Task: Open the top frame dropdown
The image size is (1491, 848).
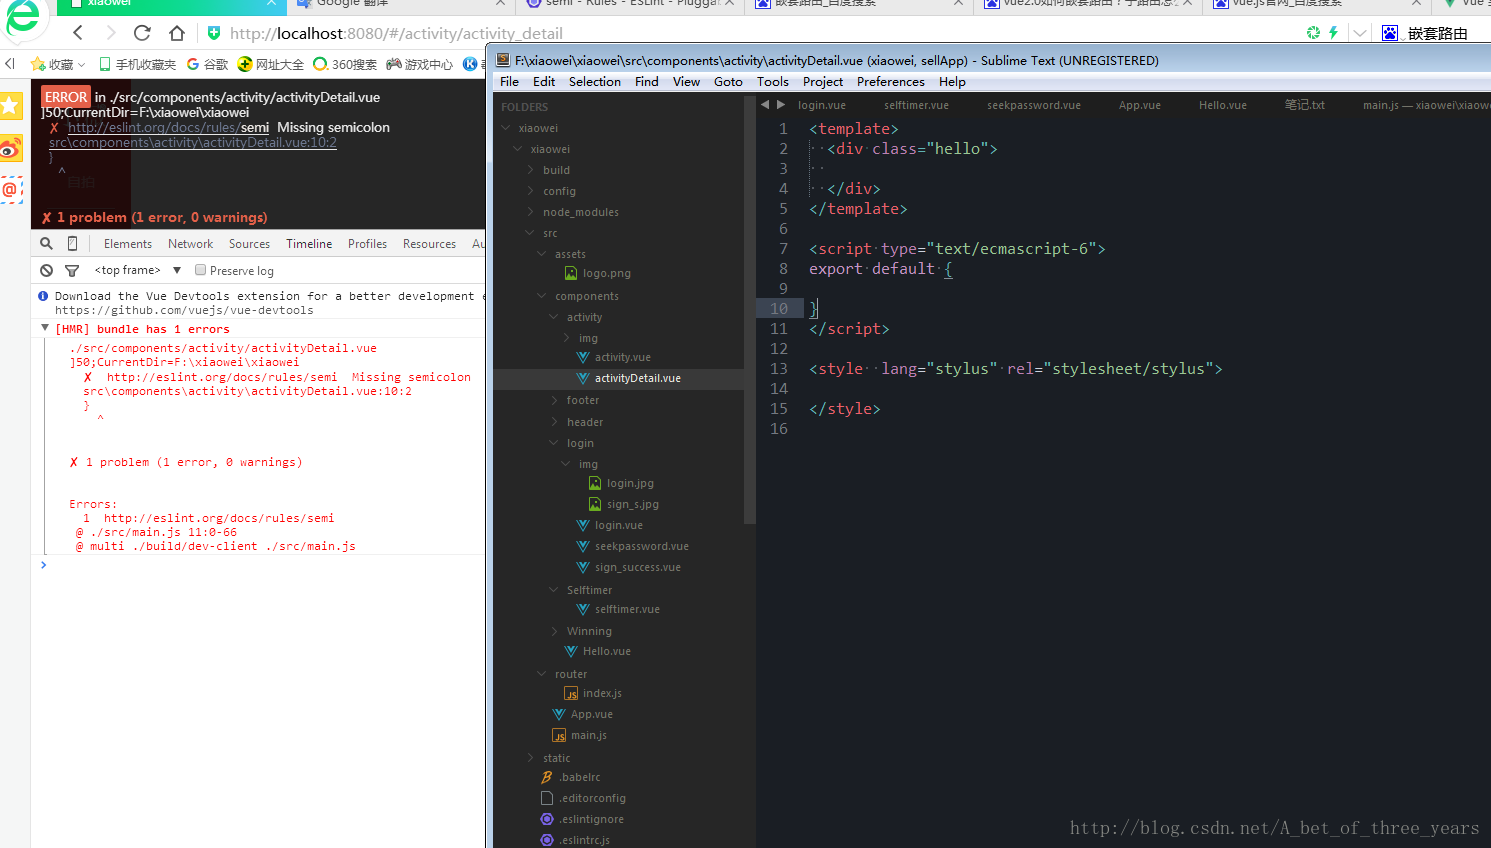Action: tap(138, 270)
